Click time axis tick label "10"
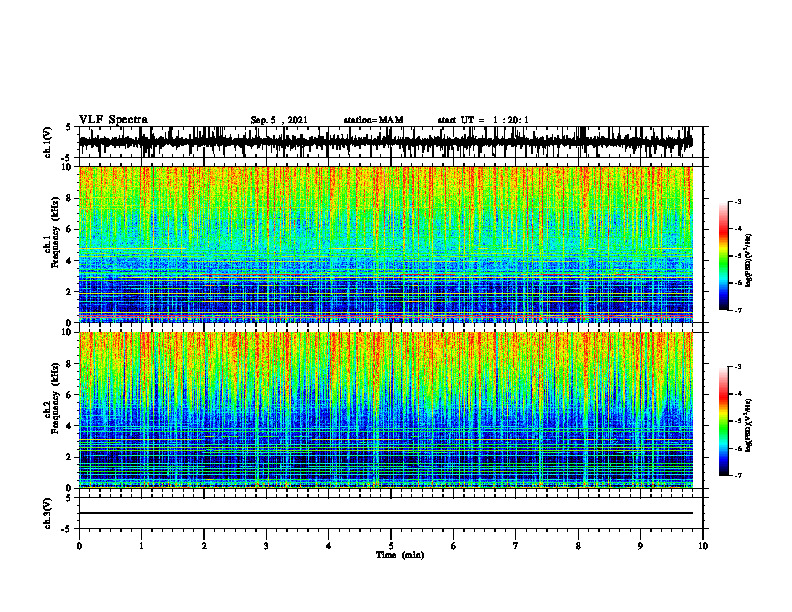 (703, 546)
